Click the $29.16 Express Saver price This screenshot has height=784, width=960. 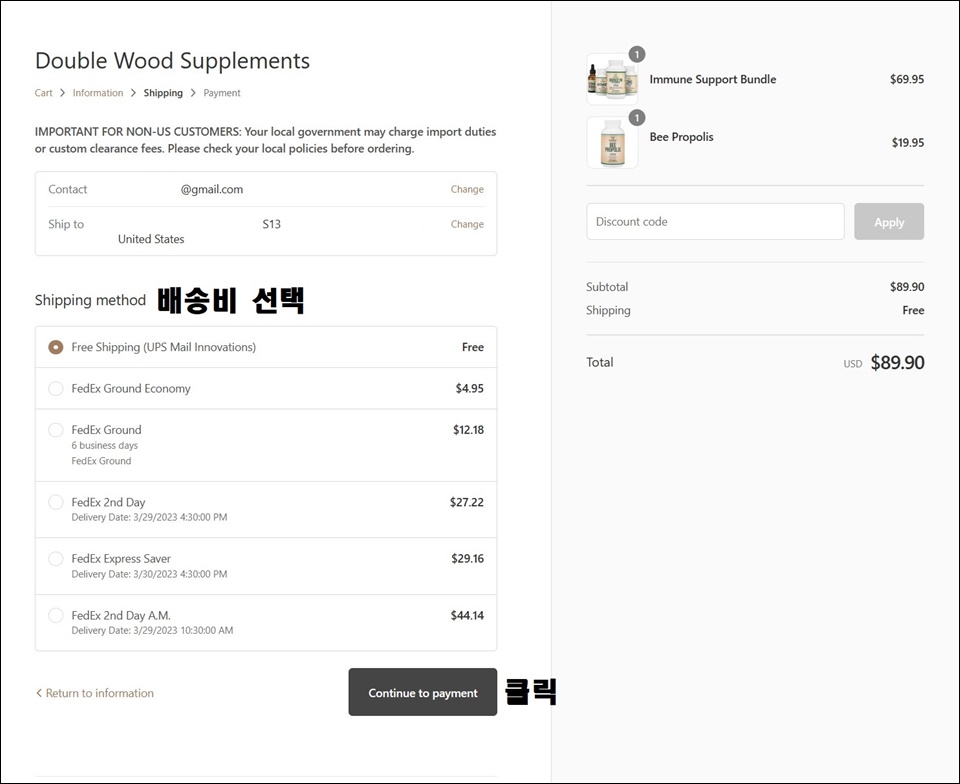pos(468,558)
